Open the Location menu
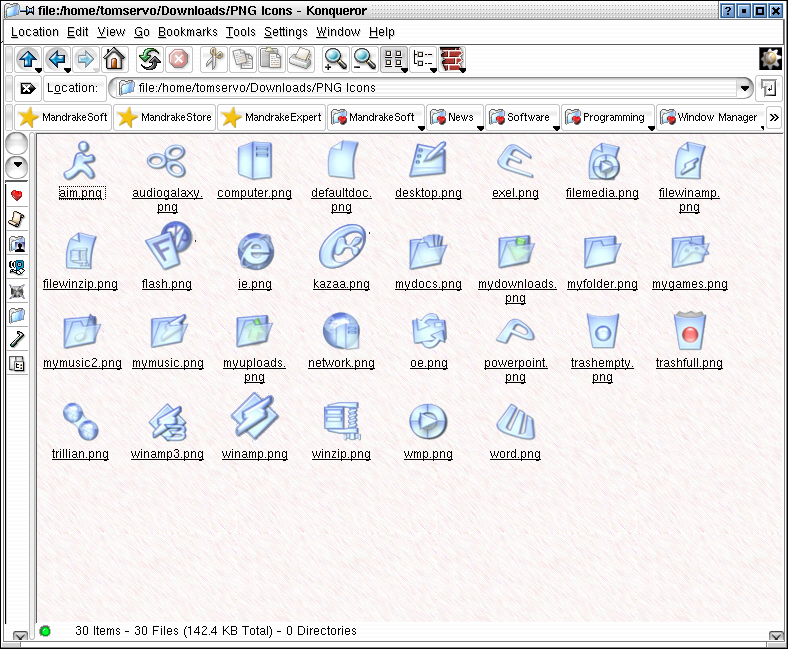Screen dimensions: 788x649 pyautogui.click(x=35, y=32)
